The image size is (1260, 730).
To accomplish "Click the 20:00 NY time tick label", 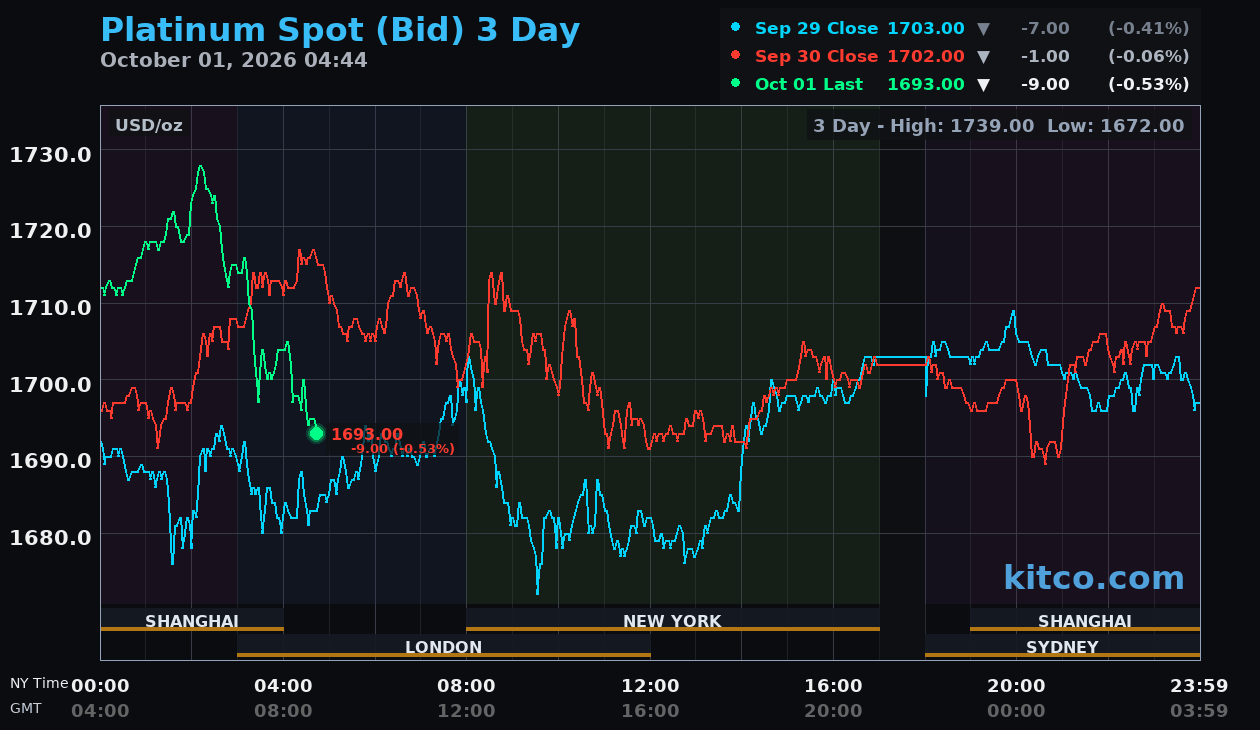I will (x=1016, y=686).
